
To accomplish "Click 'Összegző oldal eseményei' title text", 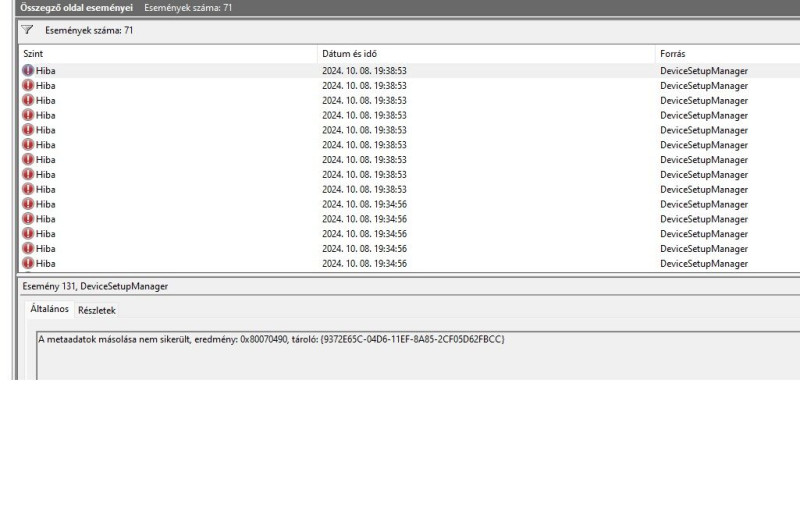I will click(x=77, y=8).
